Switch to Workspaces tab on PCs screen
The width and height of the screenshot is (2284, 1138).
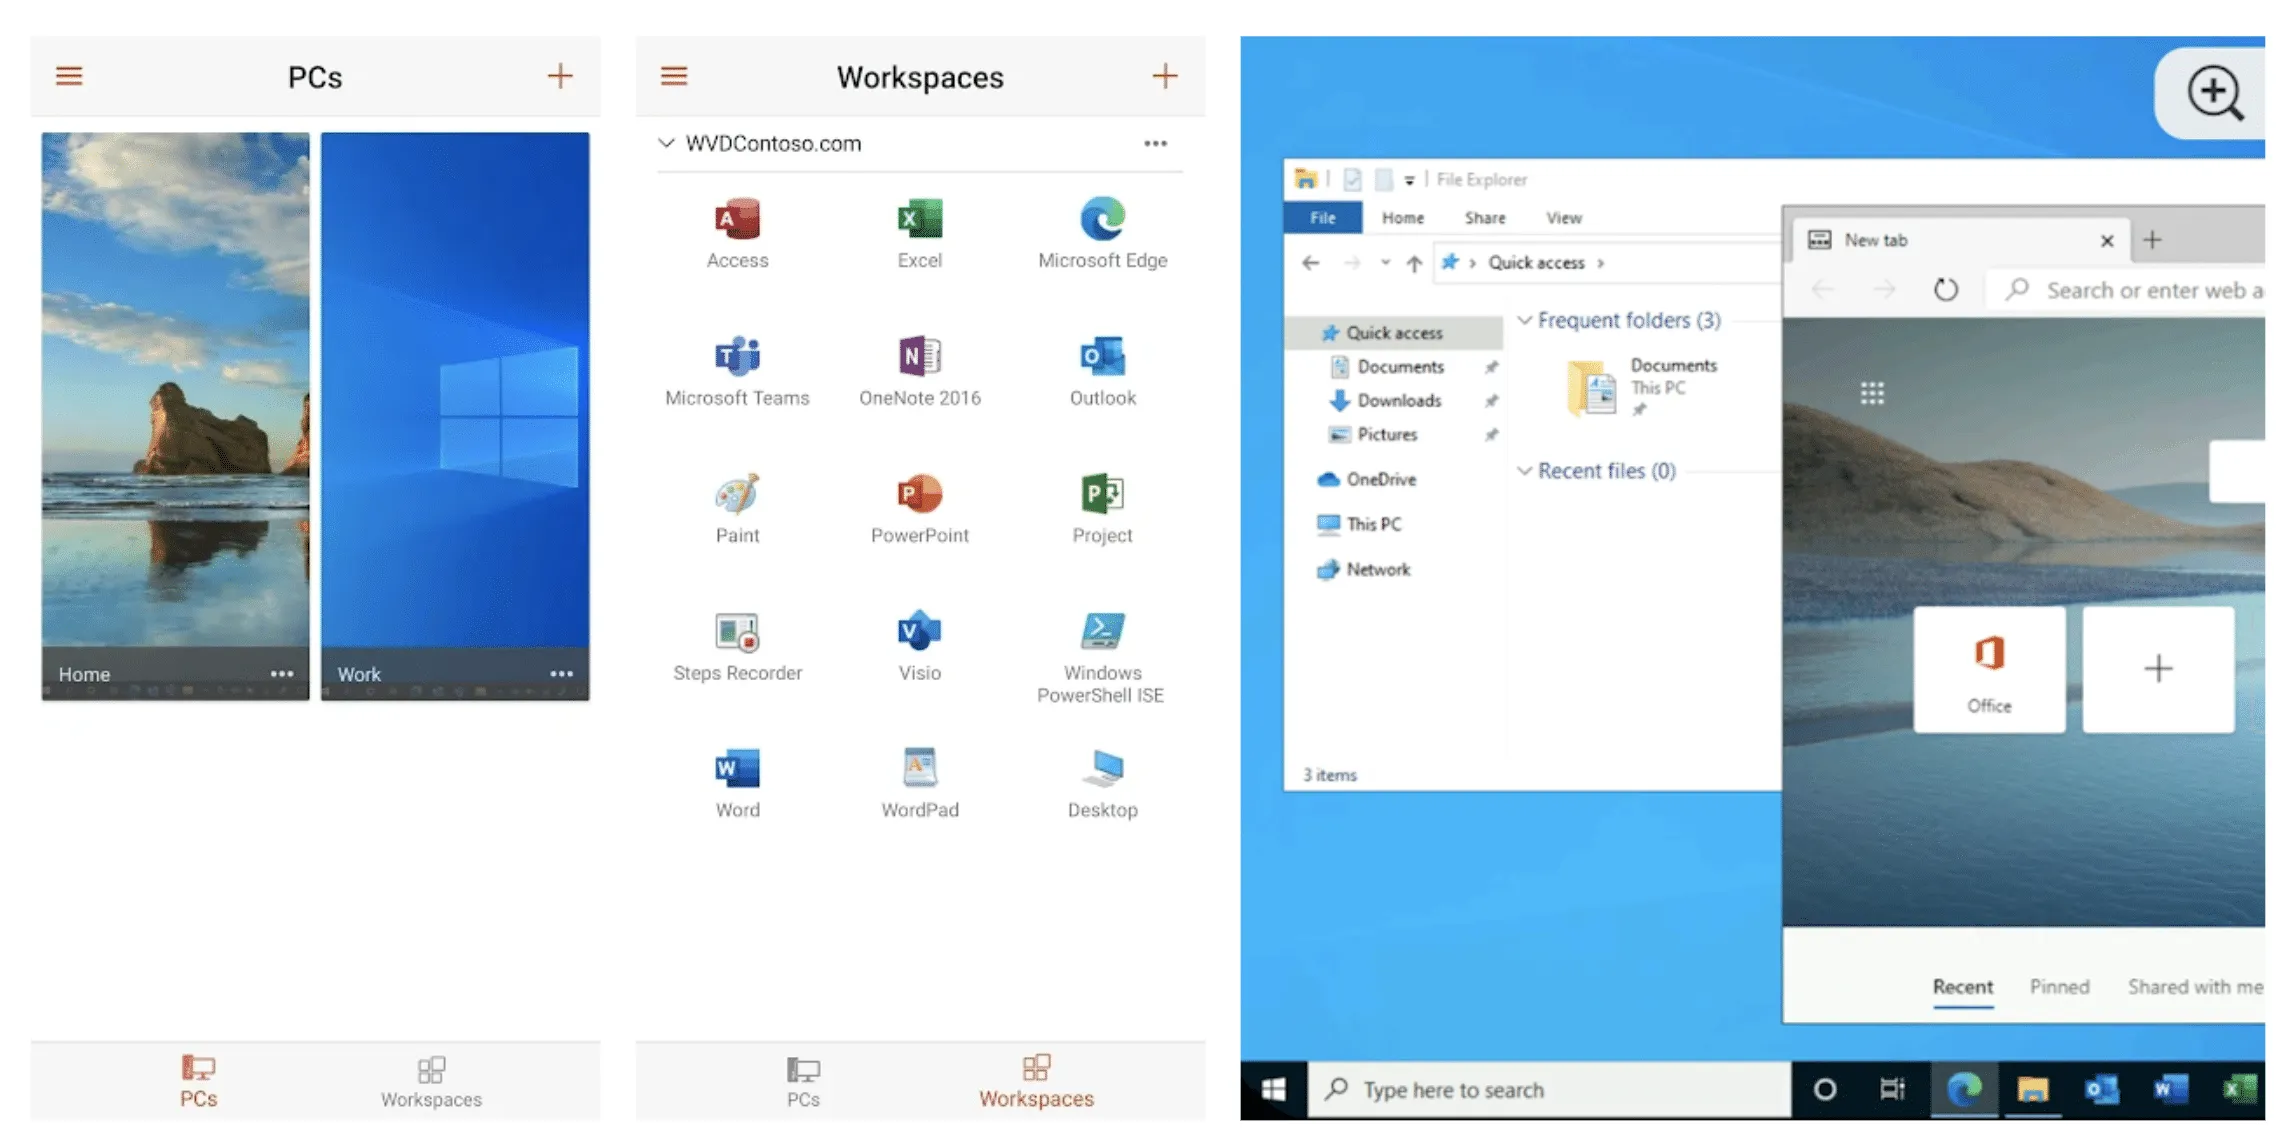[431, 1082]
